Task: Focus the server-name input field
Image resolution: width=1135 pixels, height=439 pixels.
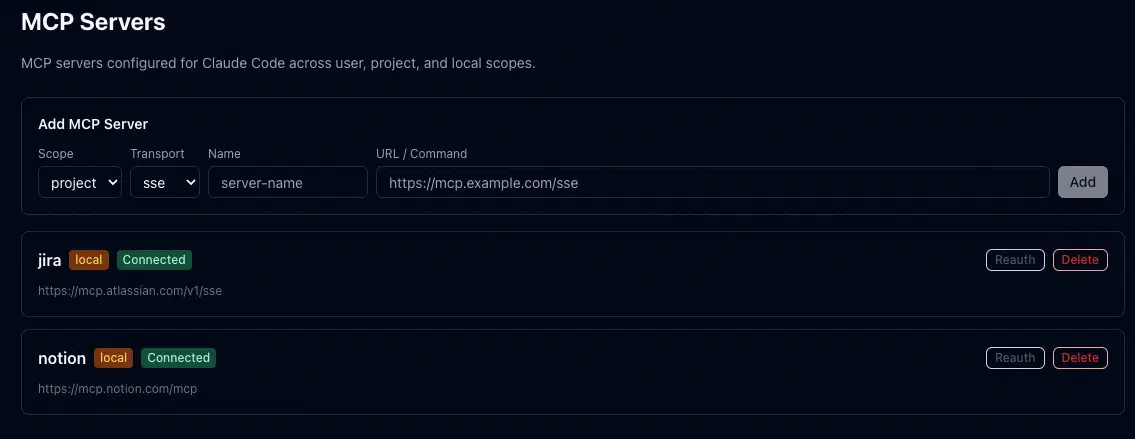Action: click(x=288, y=183)
